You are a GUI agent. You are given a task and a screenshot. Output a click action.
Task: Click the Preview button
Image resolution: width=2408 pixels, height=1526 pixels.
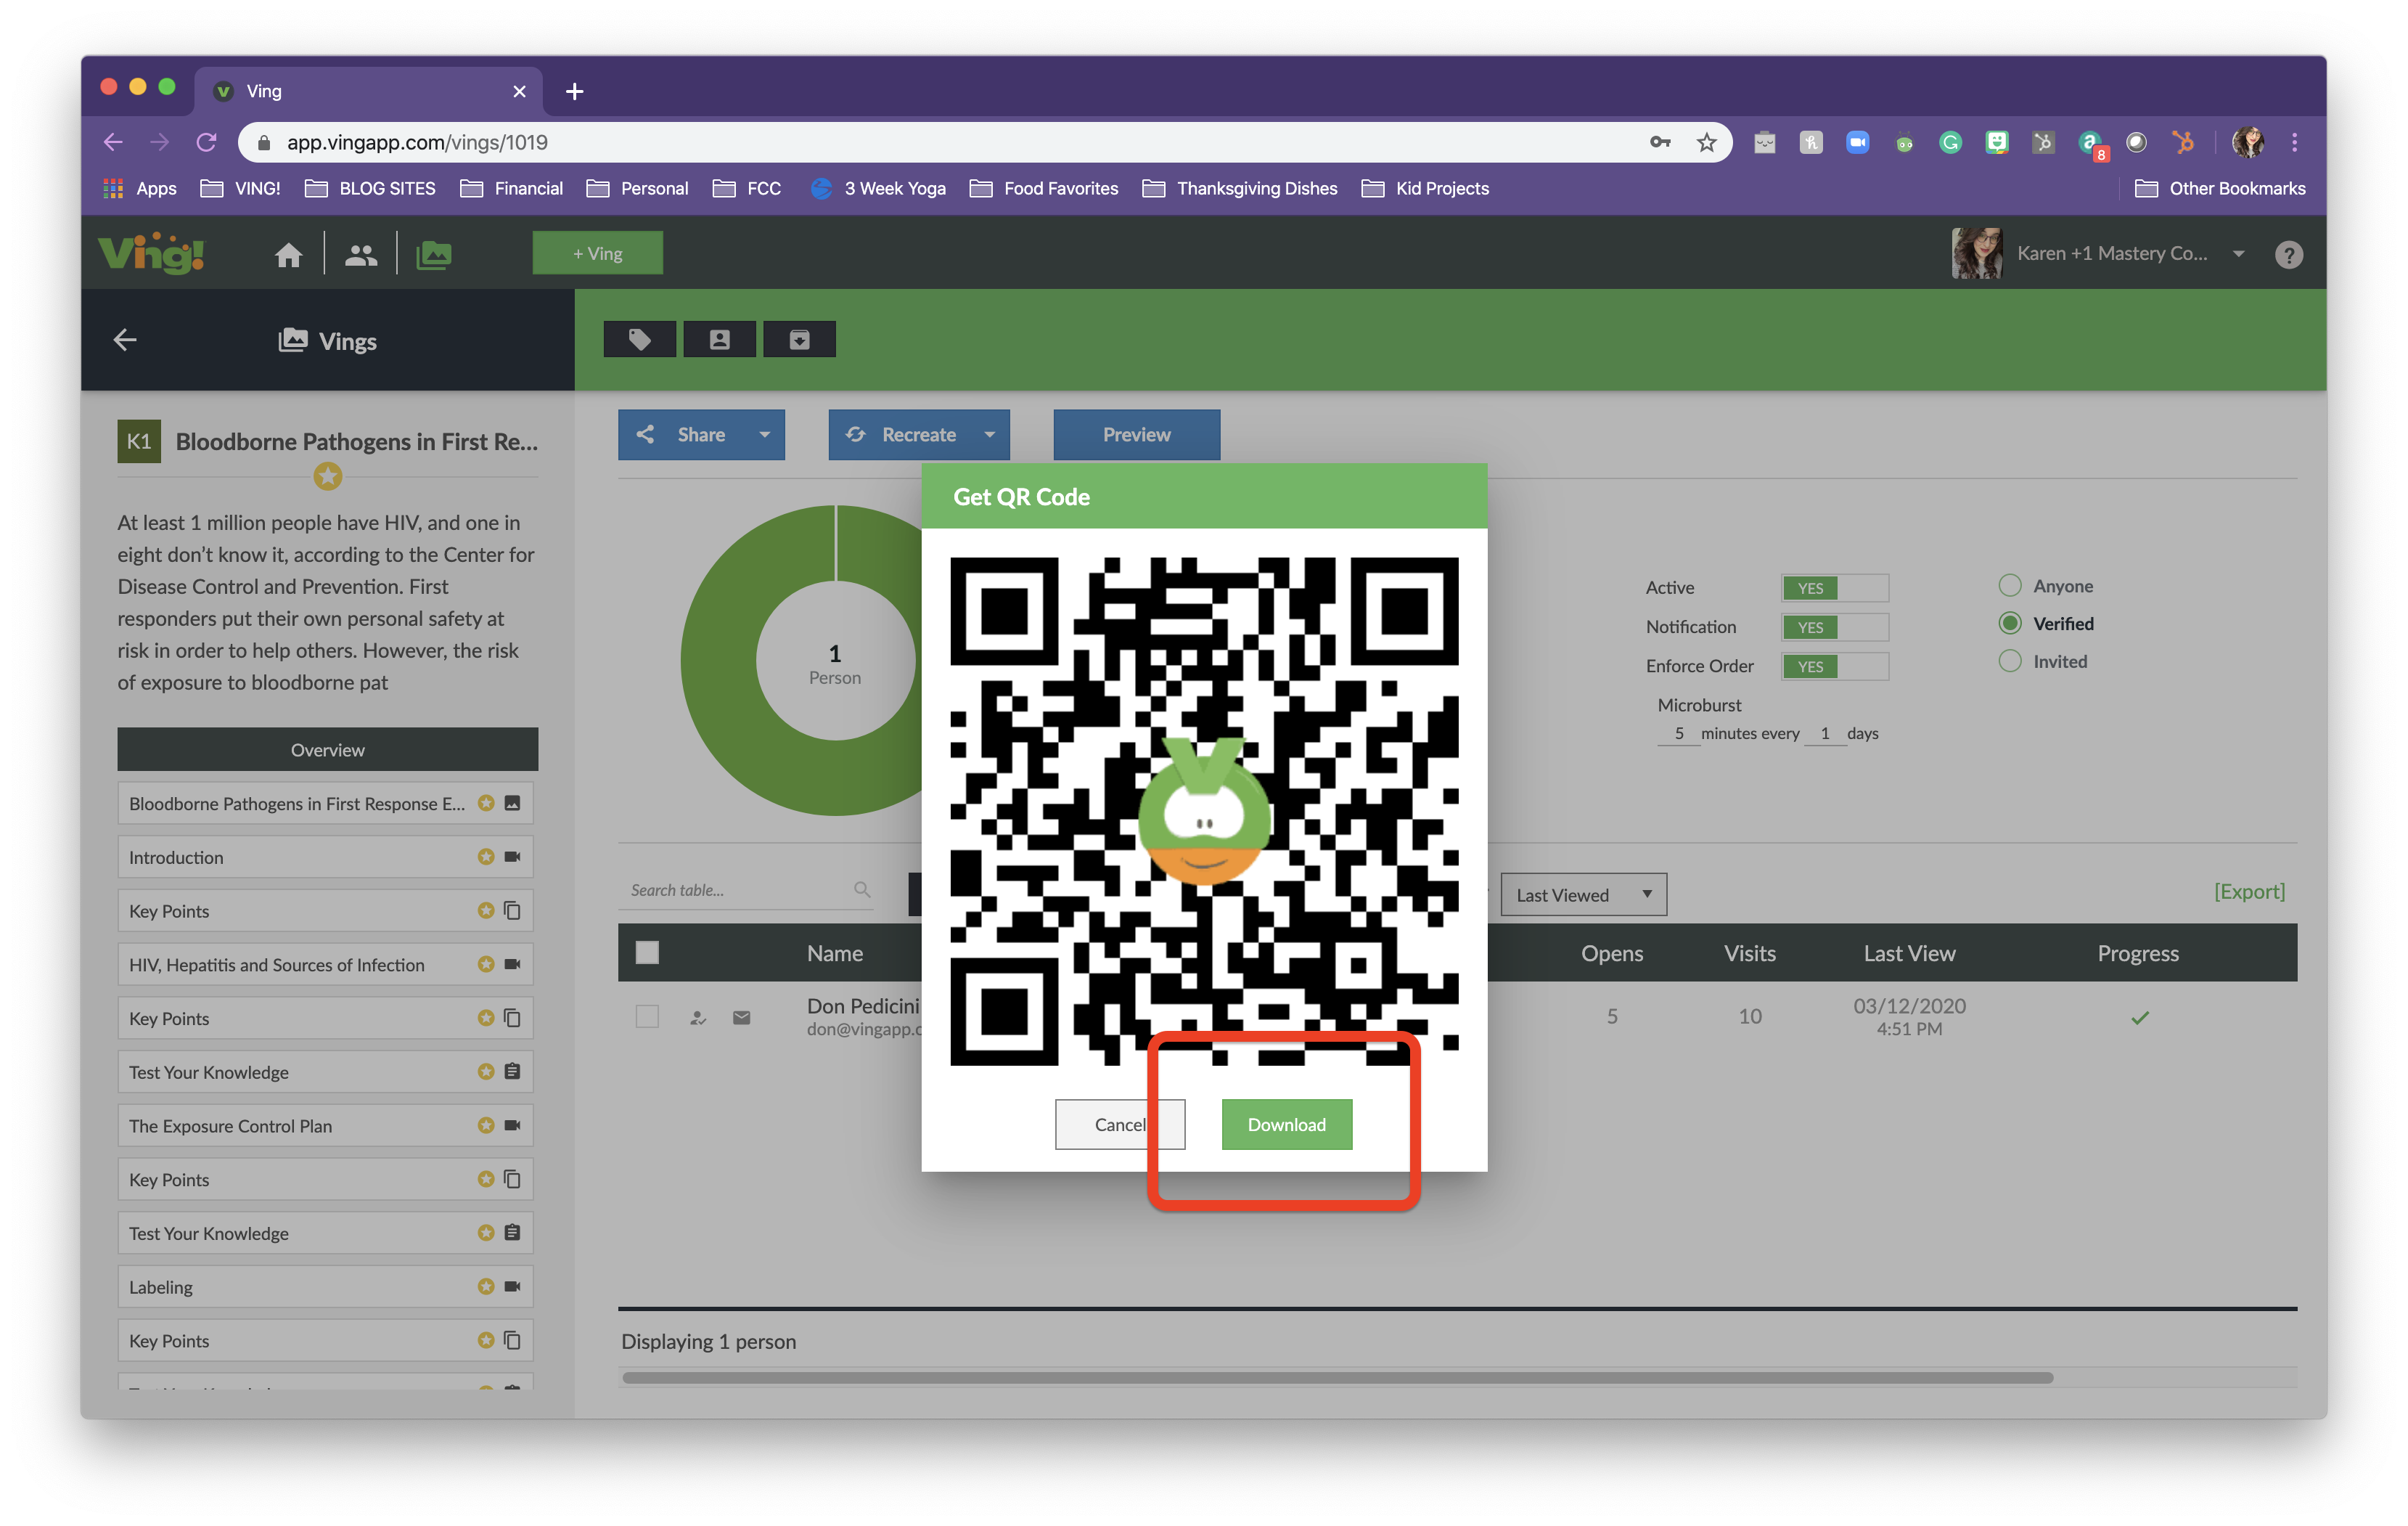tap(1136, 434)
